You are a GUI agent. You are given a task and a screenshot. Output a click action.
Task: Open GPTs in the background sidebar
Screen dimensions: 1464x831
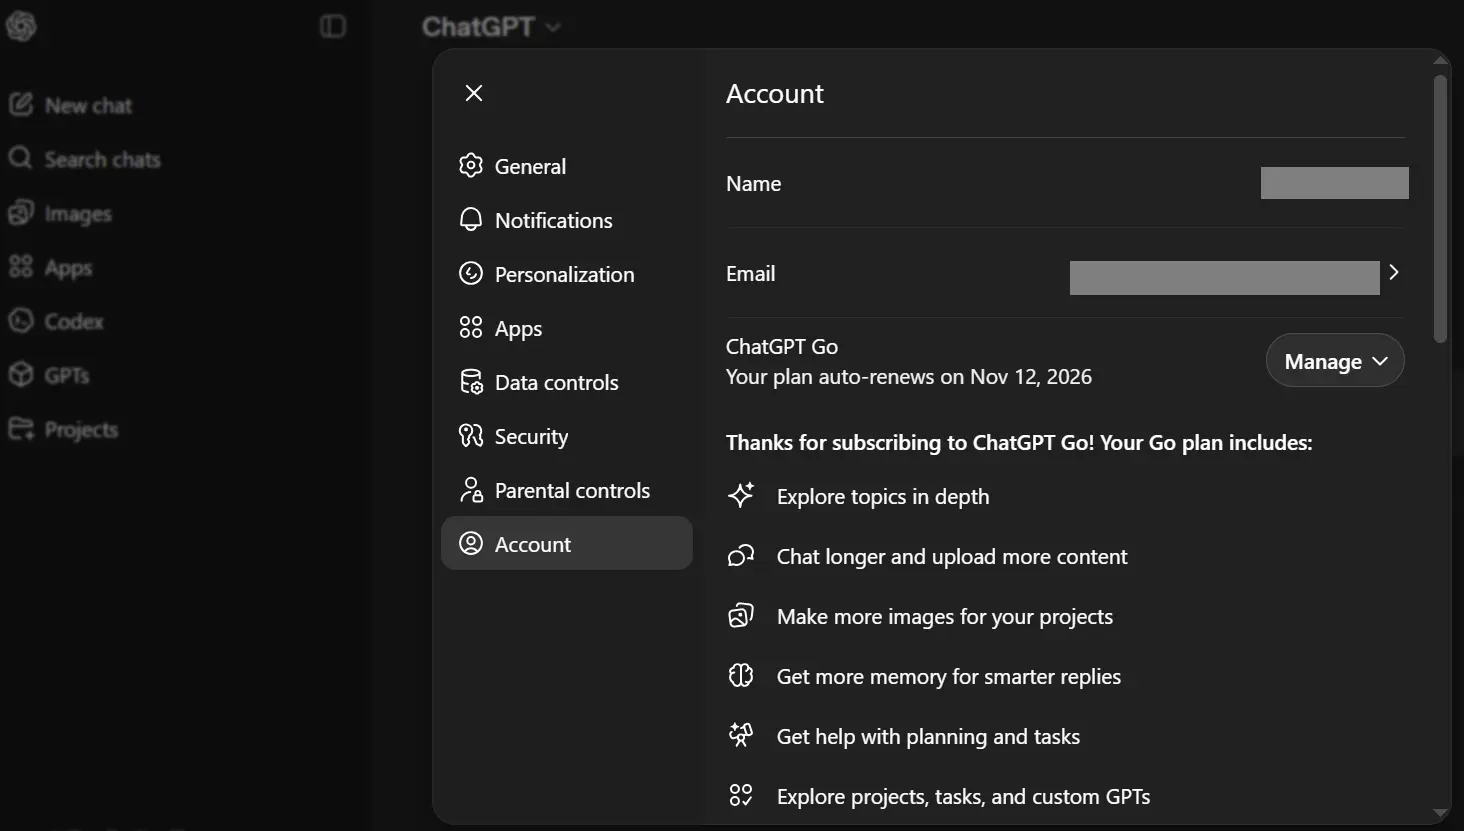pyautogui.click(x=49, y=375)
